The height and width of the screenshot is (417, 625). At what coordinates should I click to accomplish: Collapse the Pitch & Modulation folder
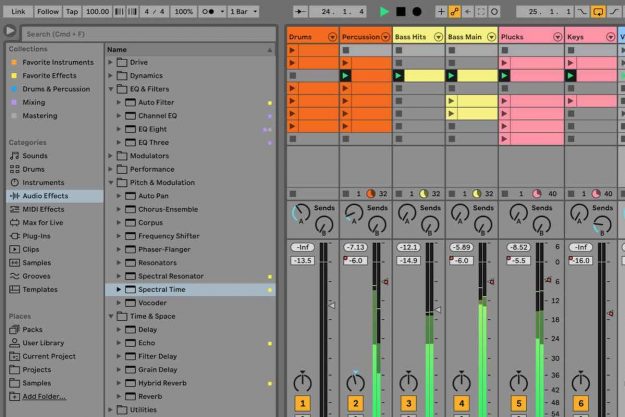110,183
